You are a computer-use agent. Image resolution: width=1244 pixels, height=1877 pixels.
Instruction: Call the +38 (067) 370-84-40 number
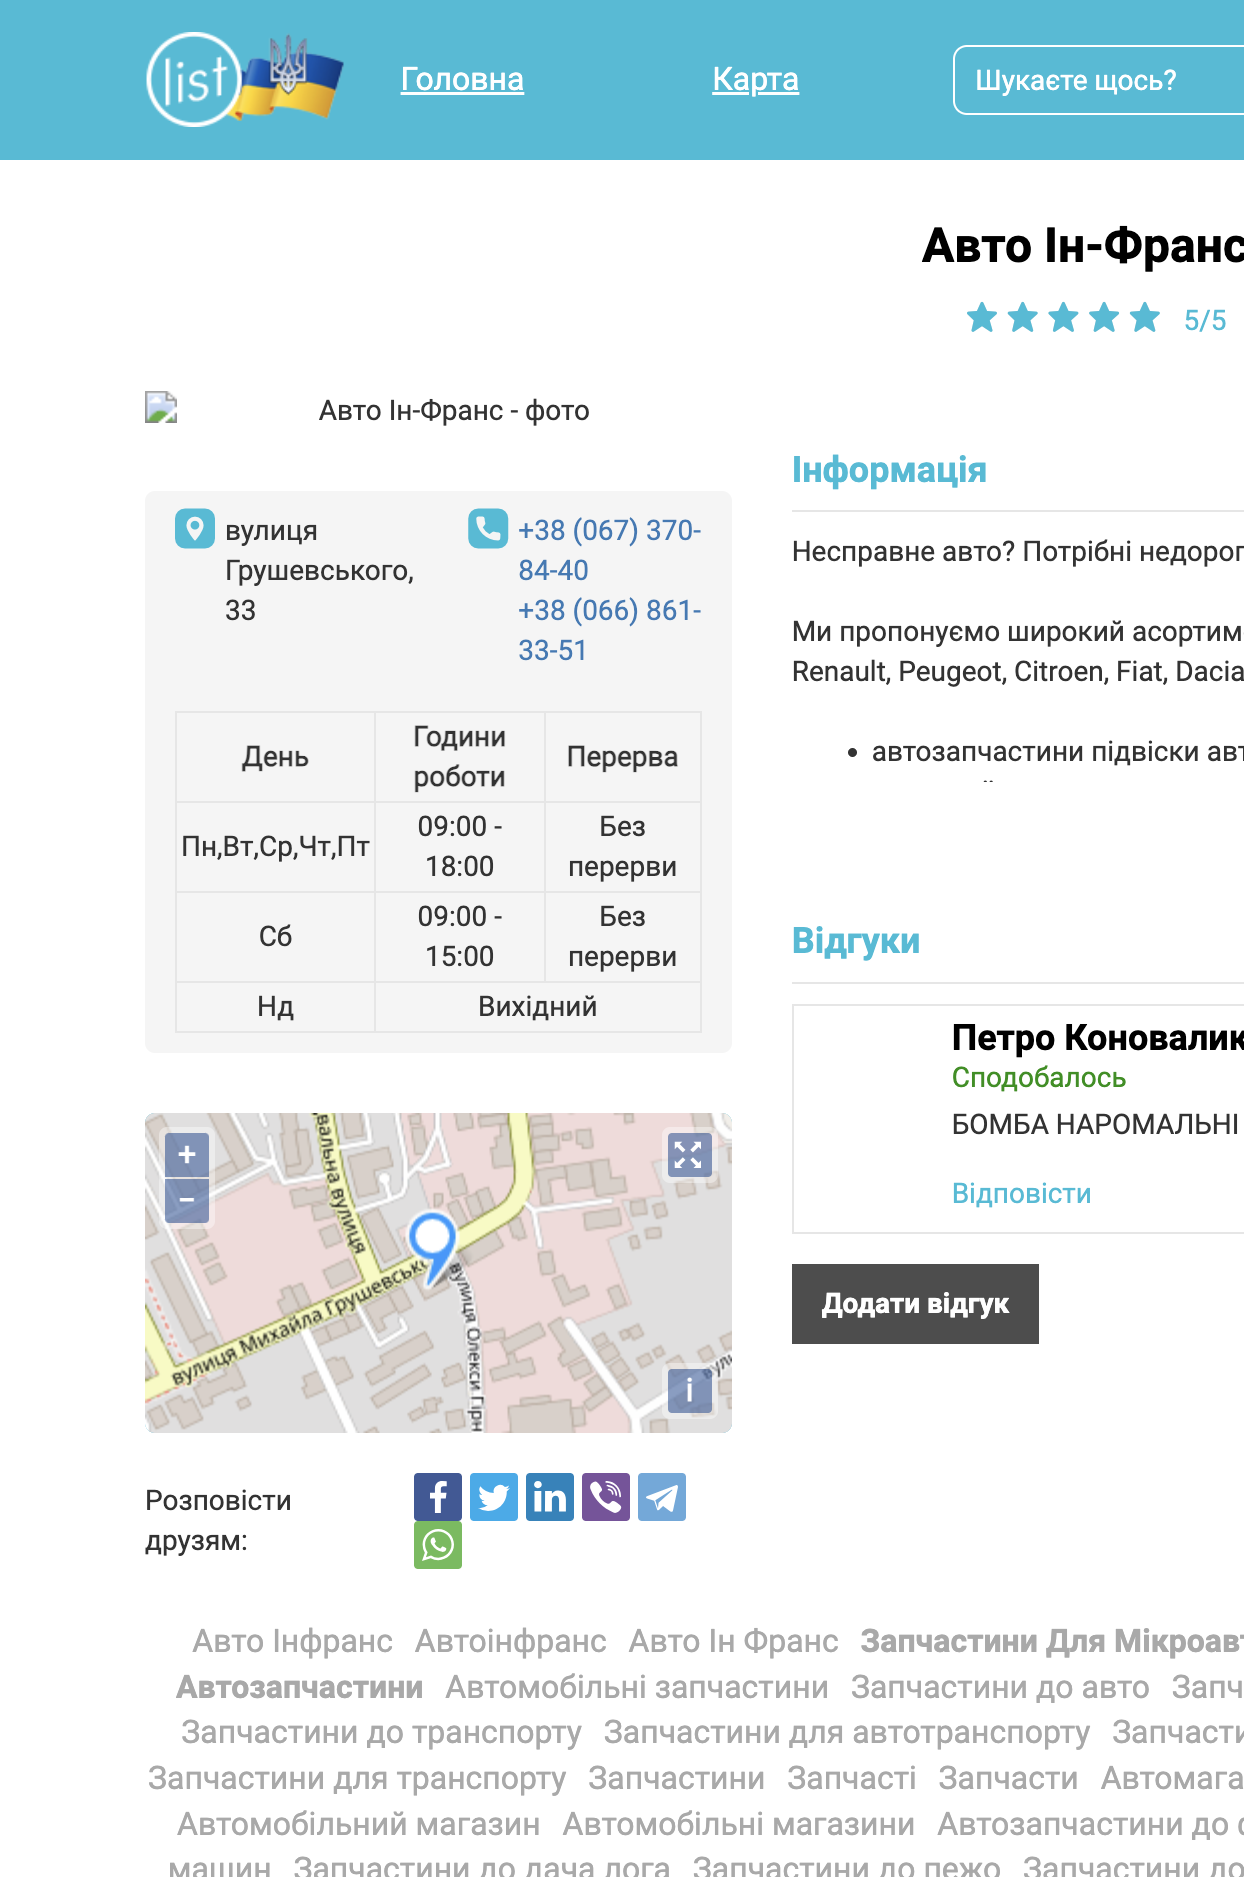tap(609, 550)
